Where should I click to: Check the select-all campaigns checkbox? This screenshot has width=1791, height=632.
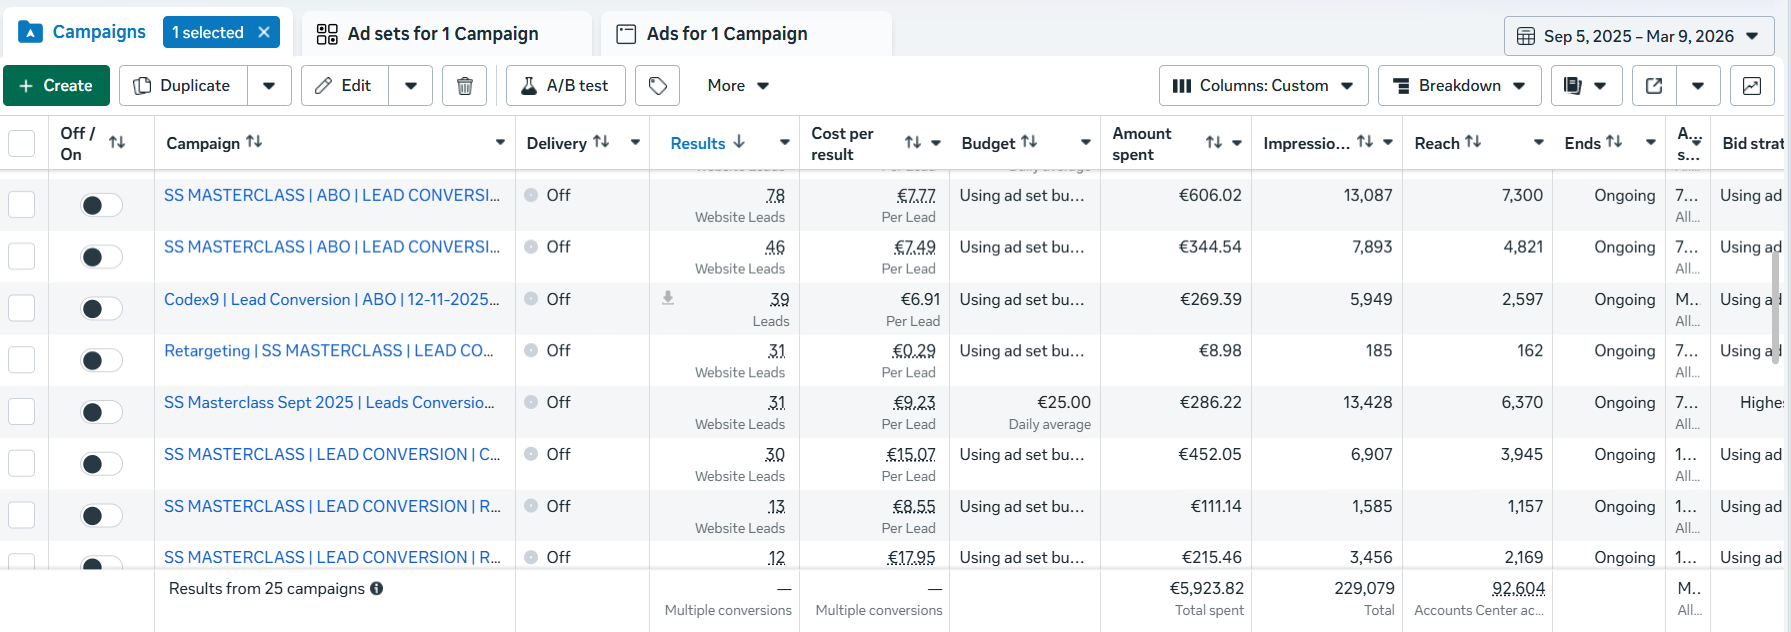tap(22, 143)
